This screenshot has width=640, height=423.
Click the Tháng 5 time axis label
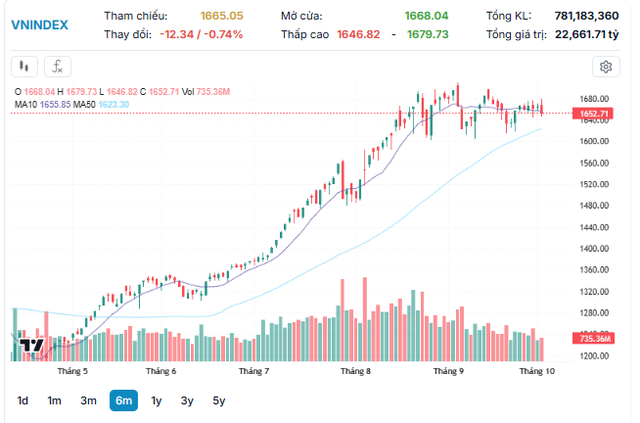coord(72,371)
